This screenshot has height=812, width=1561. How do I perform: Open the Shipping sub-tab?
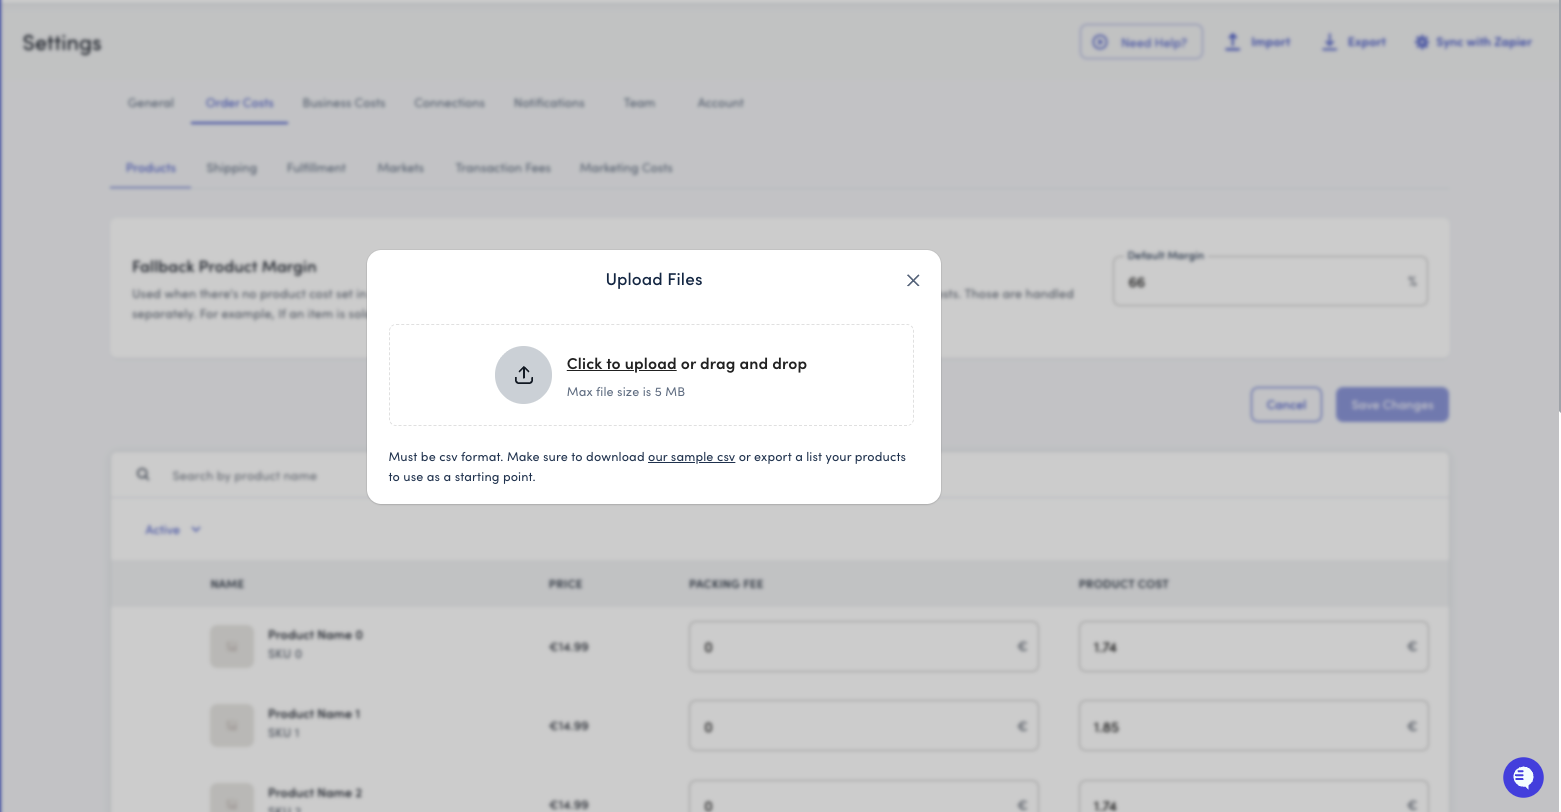click(231, 168)
